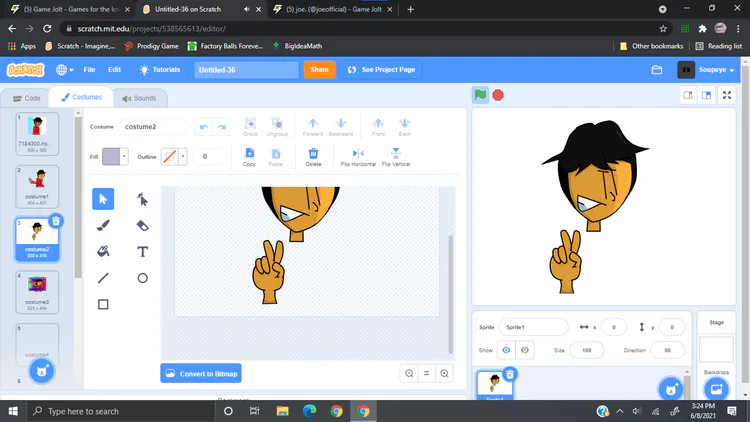The width and height of the screenshot is (750, 422).
Task: Move selection Forward one layer
Action: click(313, 127)
